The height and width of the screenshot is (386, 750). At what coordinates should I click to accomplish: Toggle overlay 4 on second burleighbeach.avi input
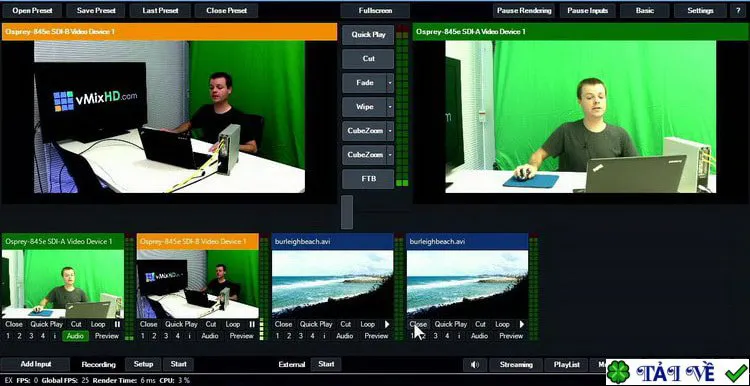447,336
